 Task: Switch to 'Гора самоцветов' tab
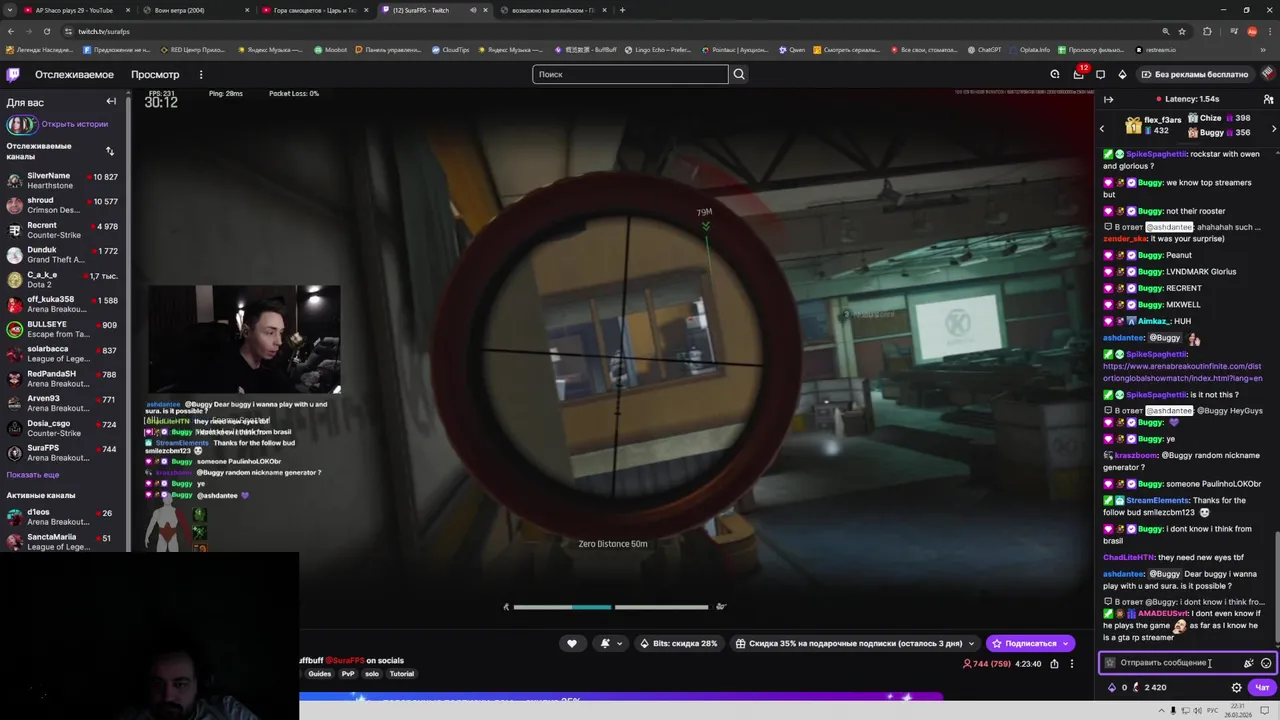pos(314,10)
